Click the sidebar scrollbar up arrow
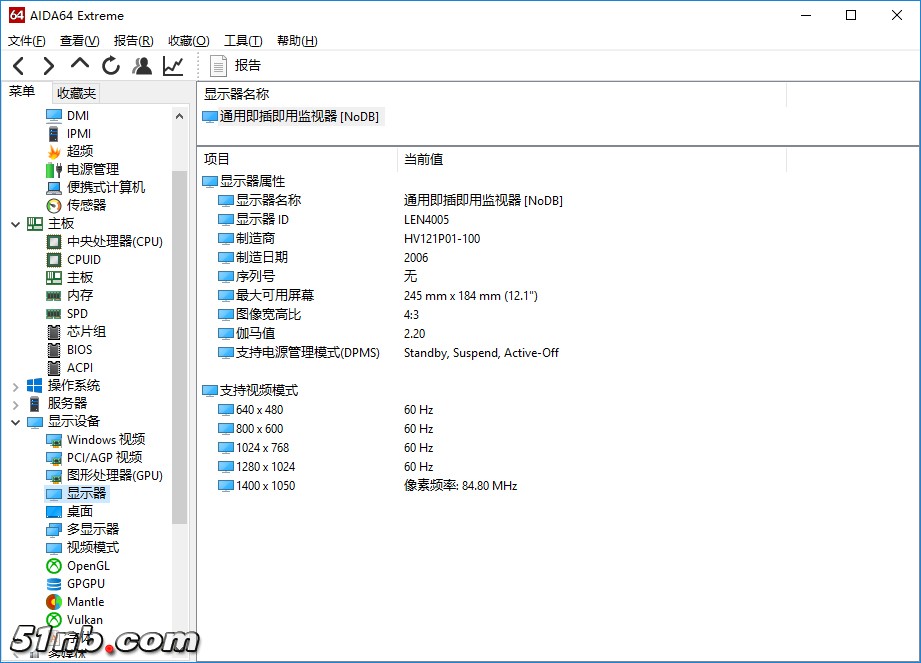The width and height of the screenshot is (921, 663). tap(180, 116)
